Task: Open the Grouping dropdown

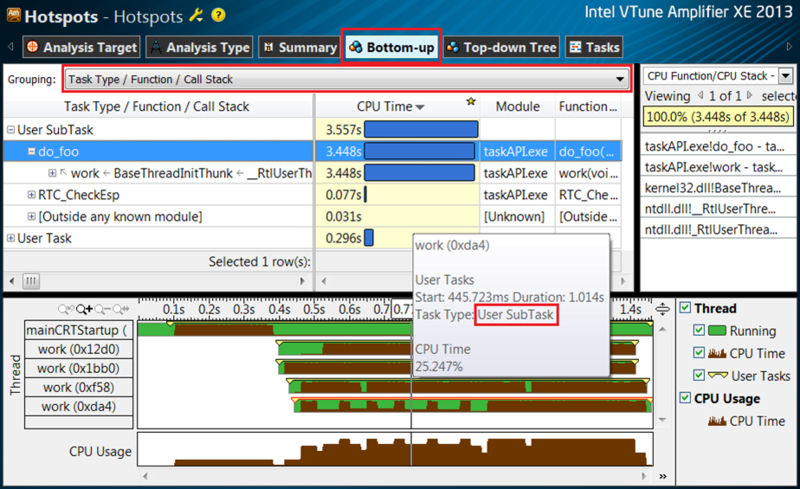Action: pos(346,79)
